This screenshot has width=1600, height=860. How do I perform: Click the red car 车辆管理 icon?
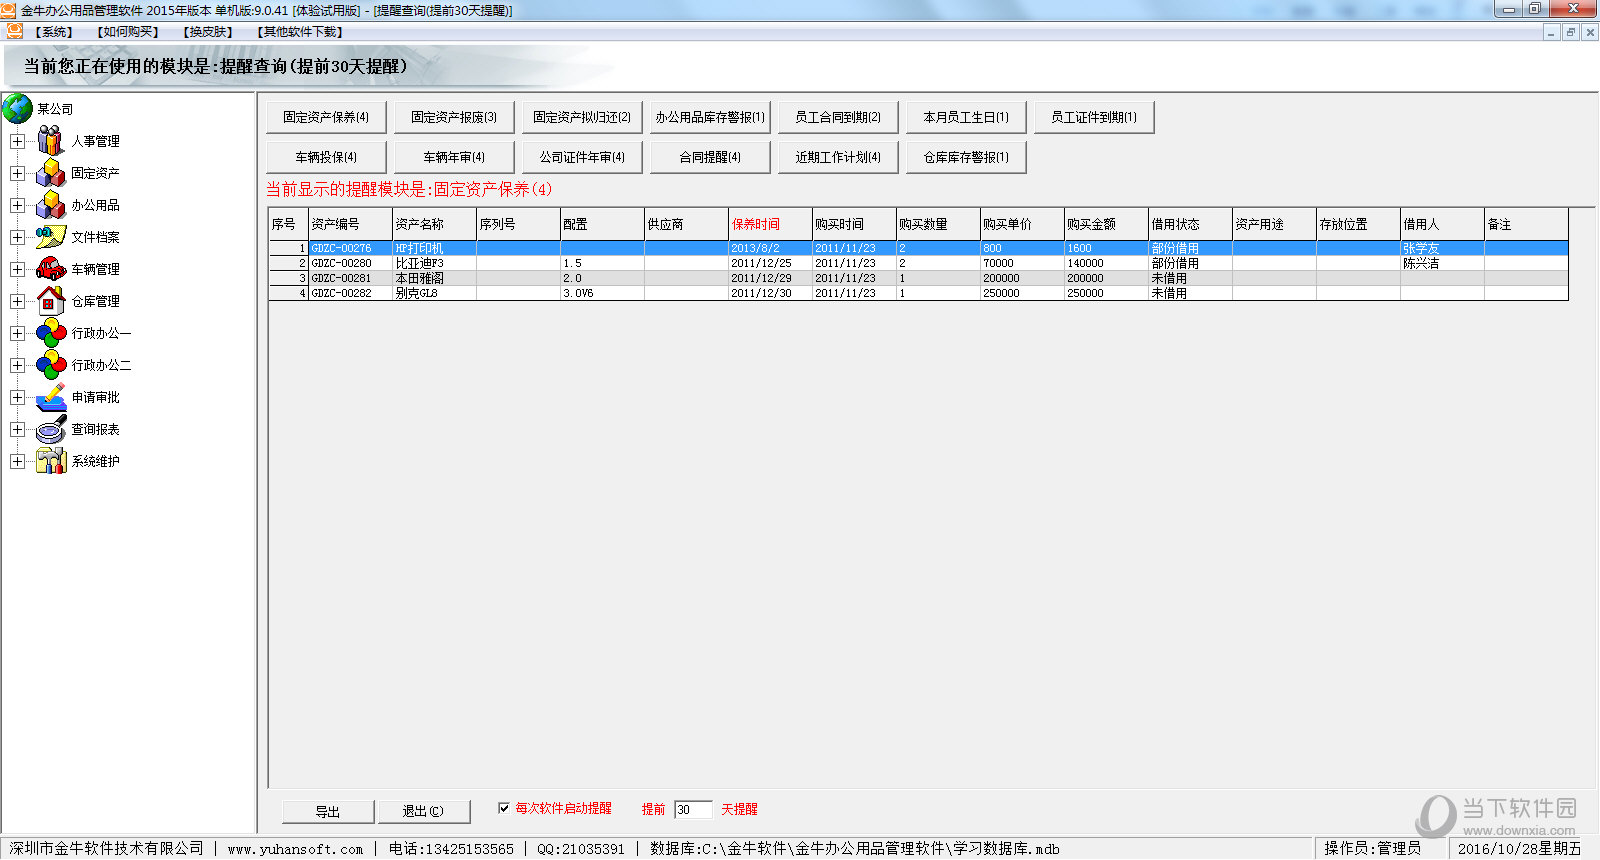pyautogui.click(x=50, y=269)
